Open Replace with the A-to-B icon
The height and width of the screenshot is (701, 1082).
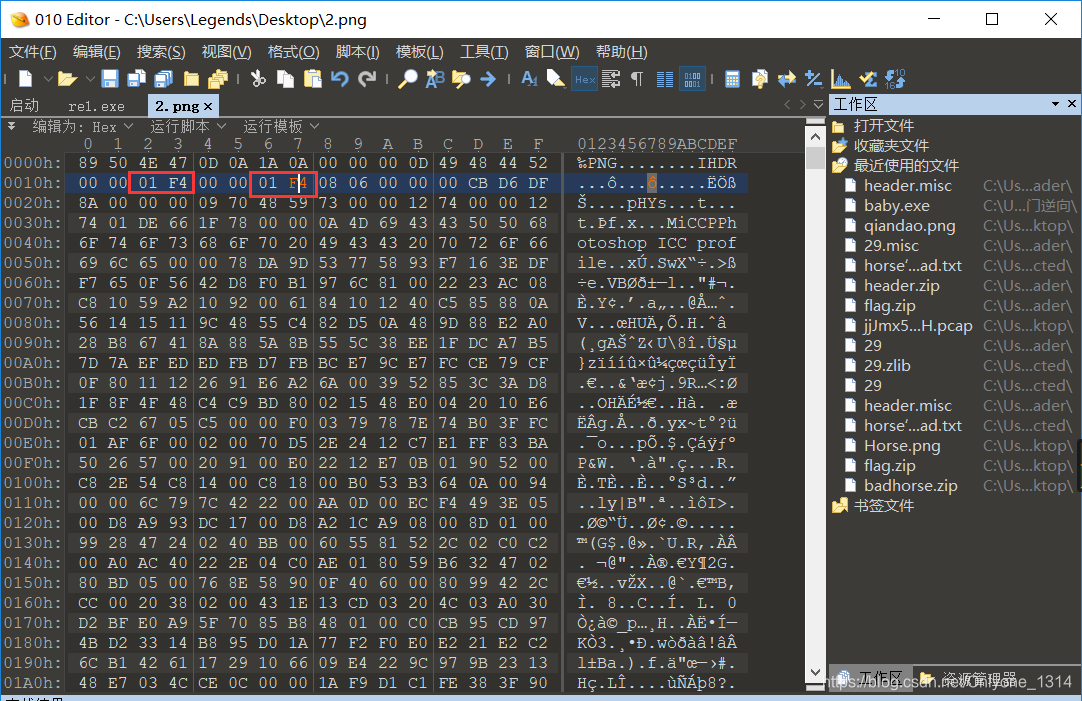pyautogui.click(x=435, y=79)
